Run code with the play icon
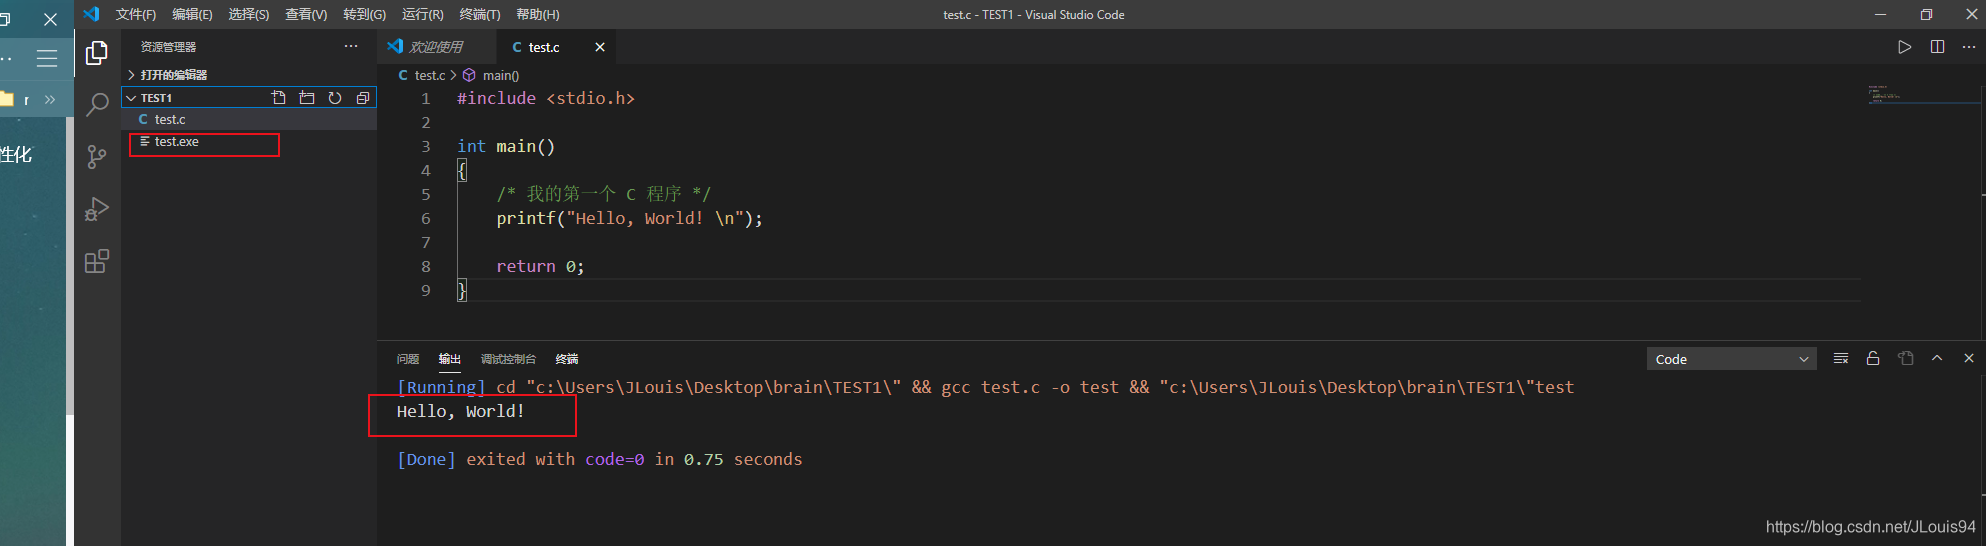The width and height of the screenshot is (1986, 546). click(1905, 47)
